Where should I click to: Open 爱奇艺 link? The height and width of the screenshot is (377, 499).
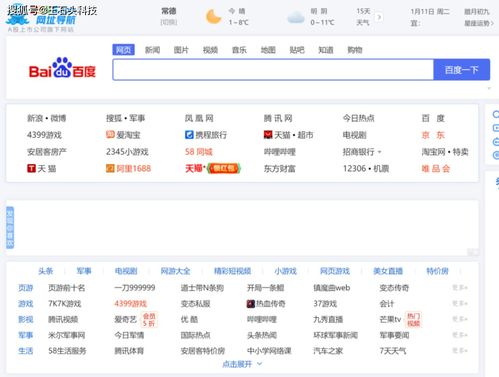[x=126, y=319]
